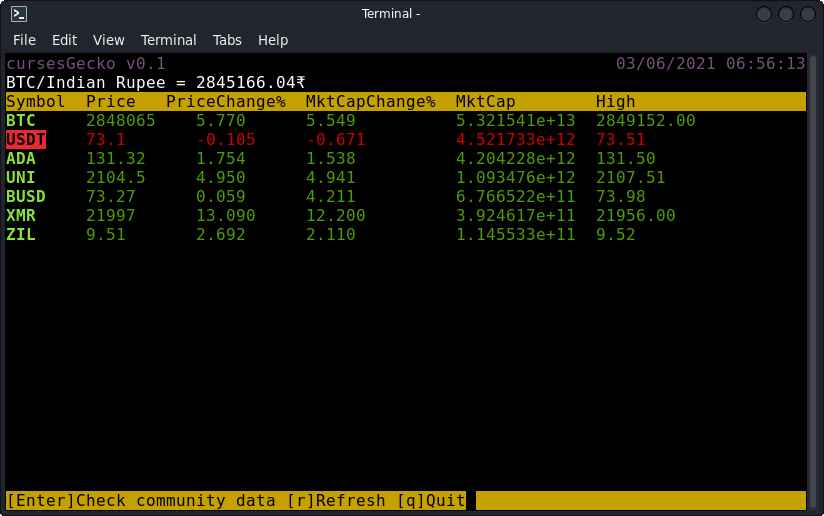
Task: Click USDT price change -0.105
Action: 226,139
